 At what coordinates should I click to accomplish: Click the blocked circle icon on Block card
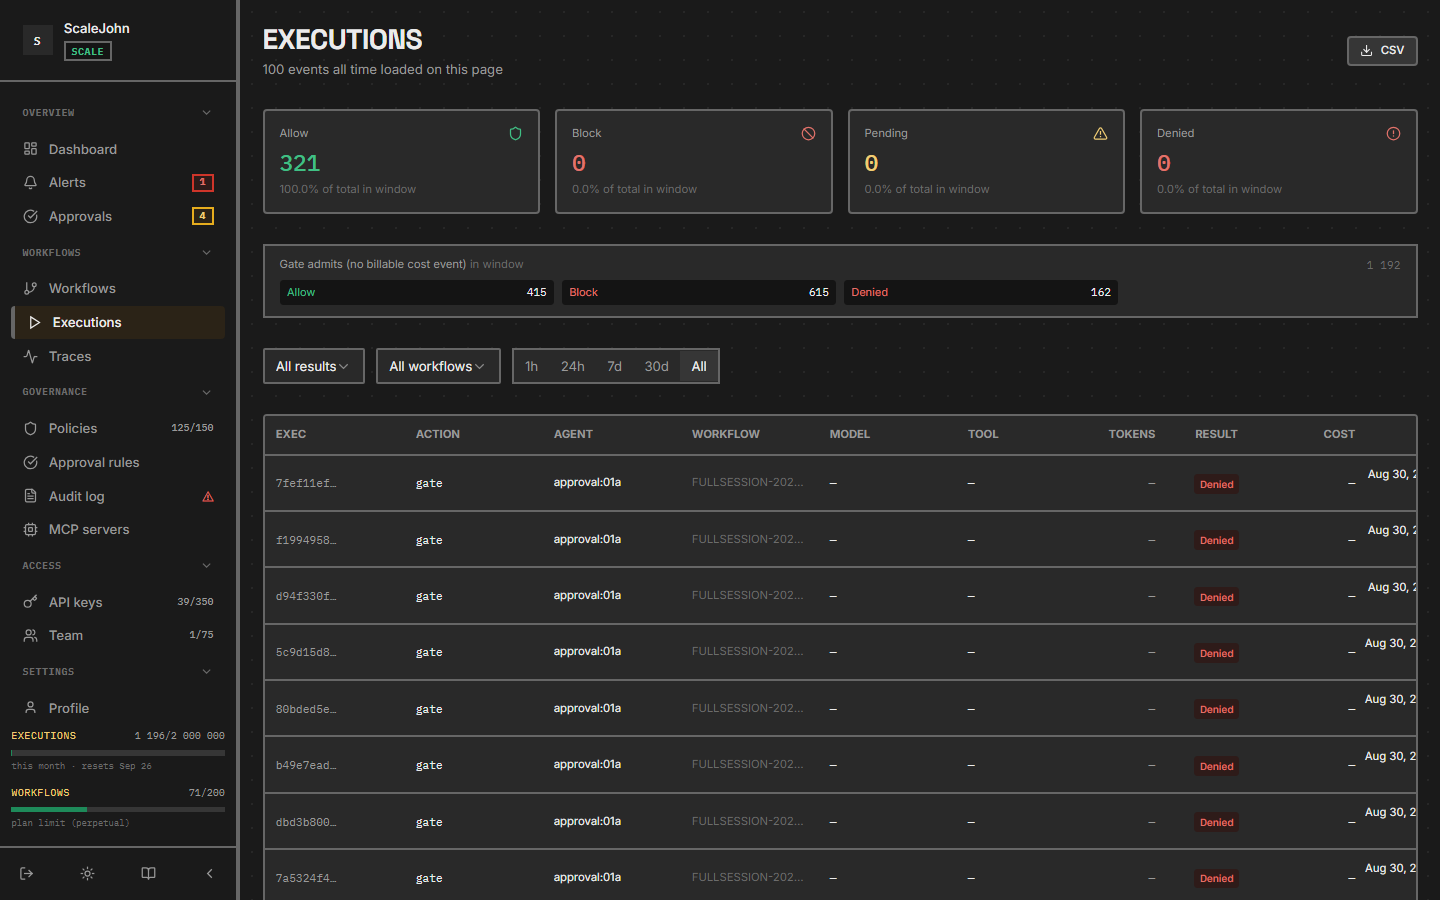click(808, 134)
